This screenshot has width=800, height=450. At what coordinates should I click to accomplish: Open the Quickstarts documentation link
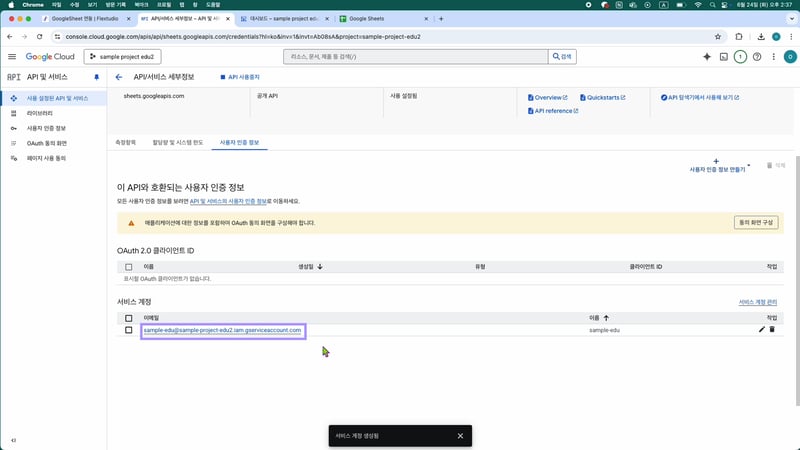(x=603, y=97)
